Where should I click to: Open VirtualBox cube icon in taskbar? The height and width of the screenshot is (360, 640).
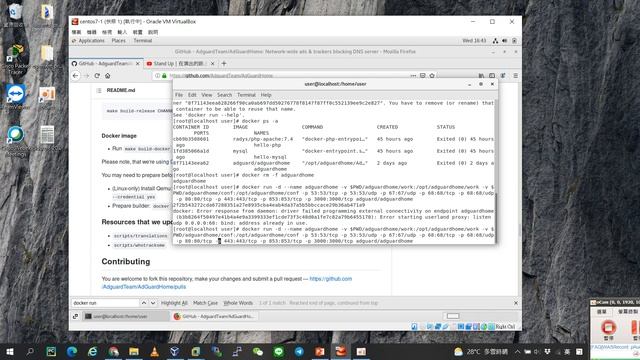click(x=175, y=351)
